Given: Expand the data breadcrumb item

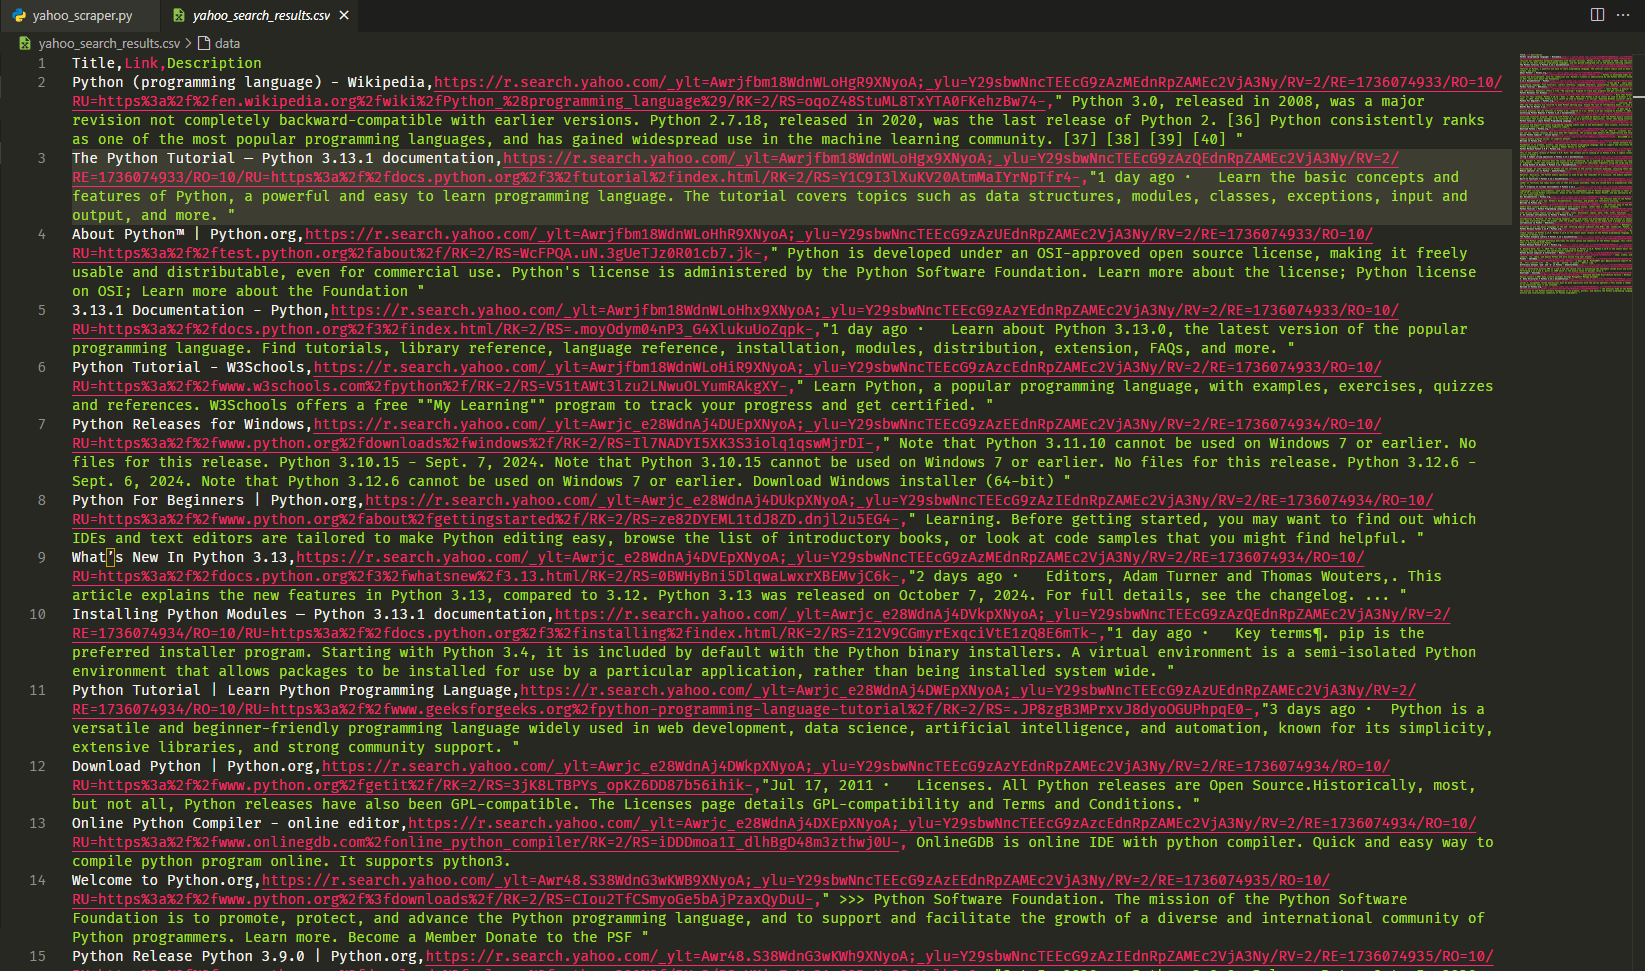Looking at the screenshot, I should [x=227, y=44].
